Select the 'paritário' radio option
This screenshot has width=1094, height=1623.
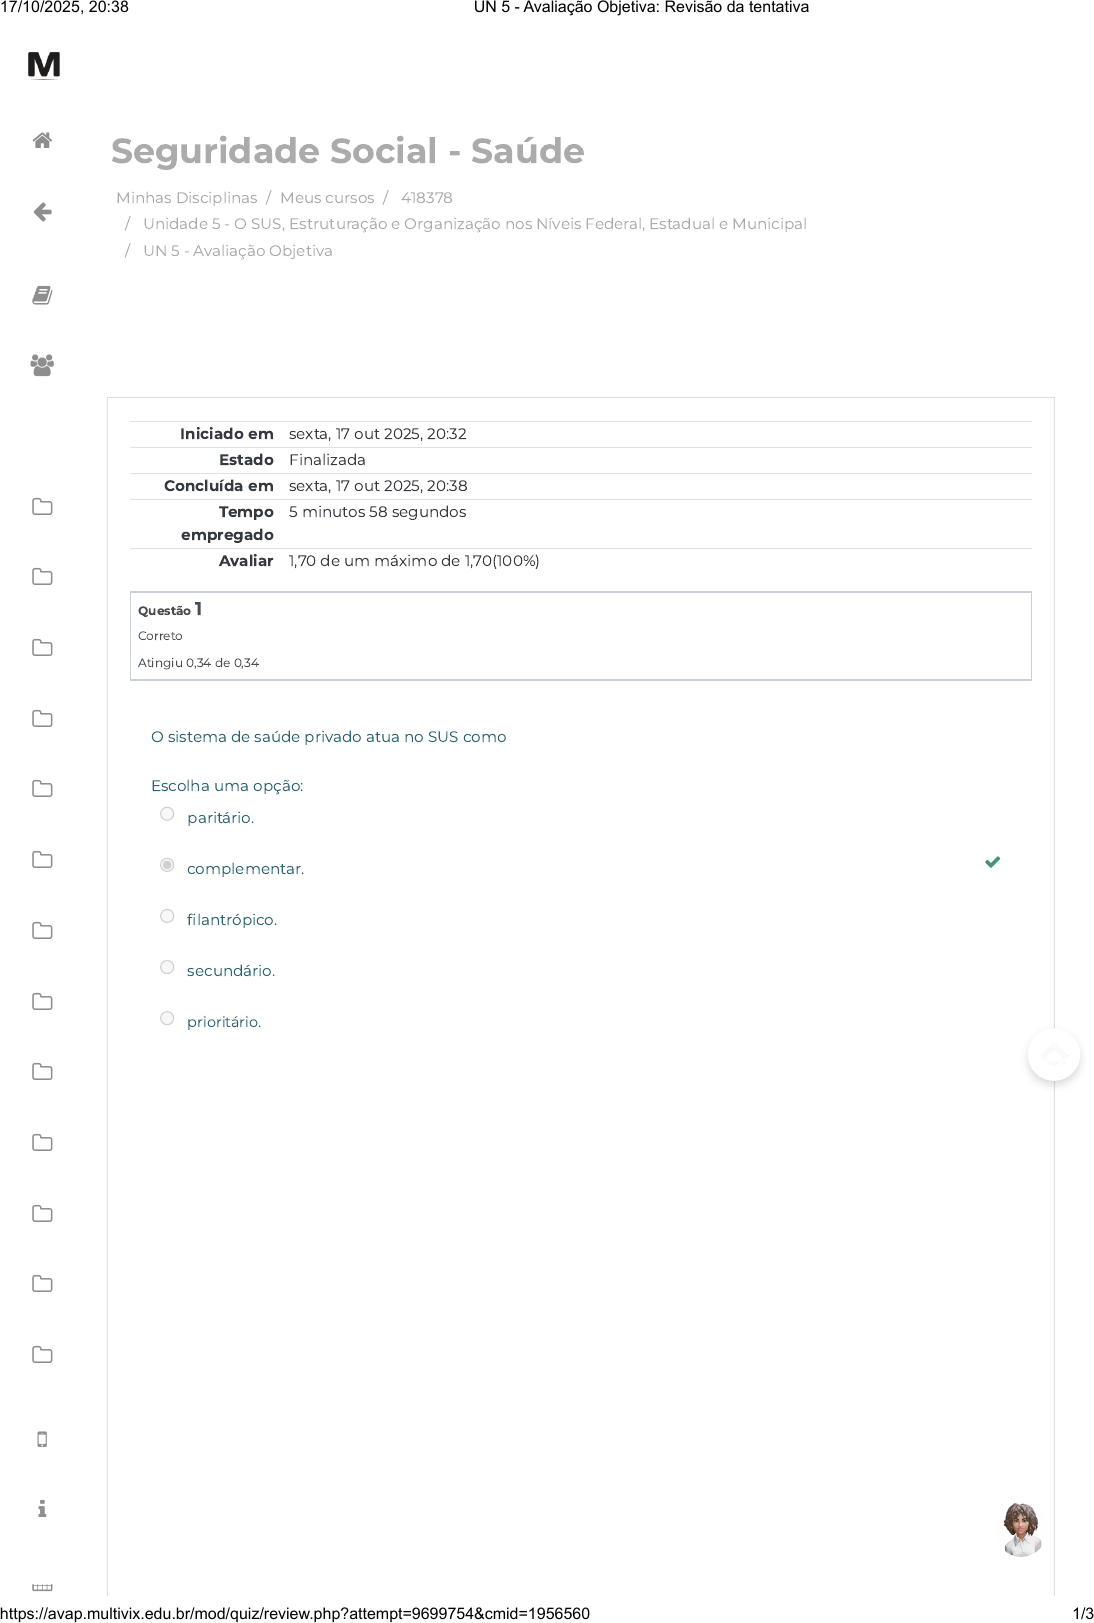[167, 814]
